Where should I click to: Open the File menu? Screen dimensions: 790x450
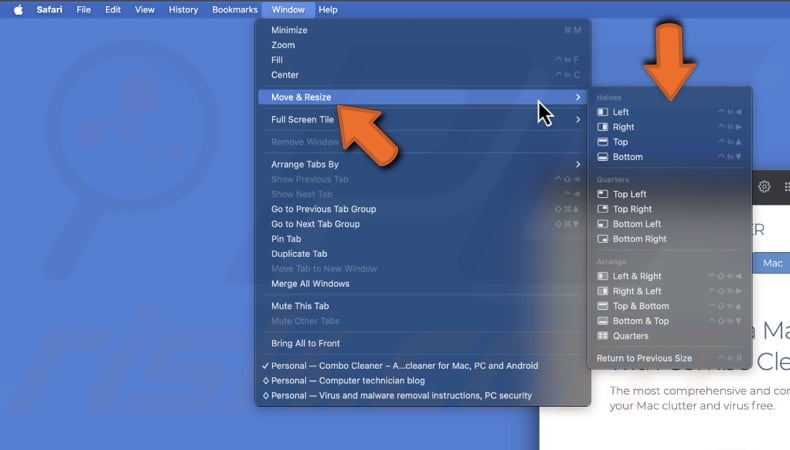tap(84, 10)
